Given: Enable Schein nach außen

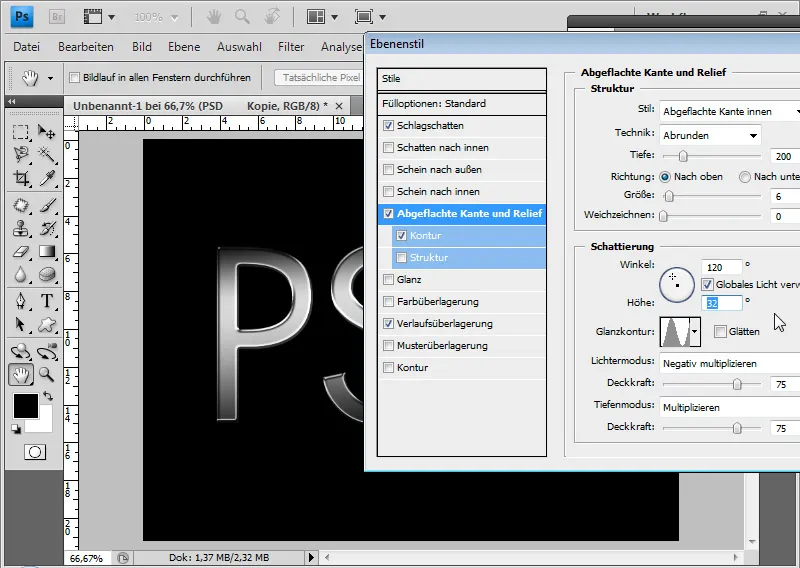Looking at the screenshot, I should tap(389, 169).
